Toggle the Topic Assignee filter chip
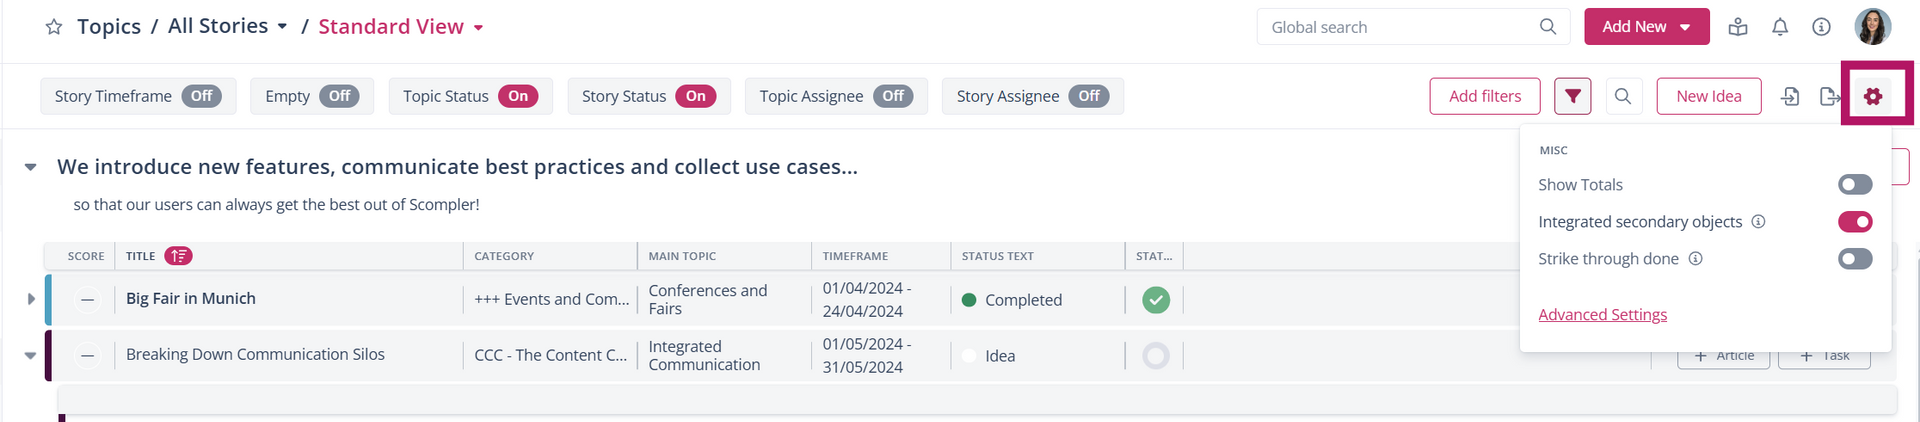 coord(835,96)
